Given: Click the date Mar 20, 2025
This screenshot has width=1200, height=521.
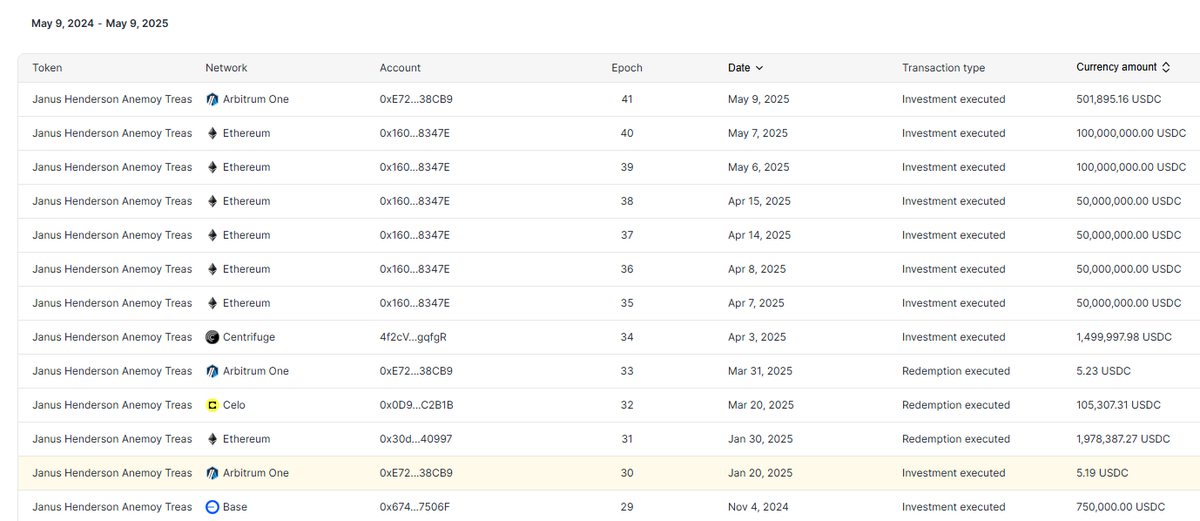Looking at the screenshot, I should click(761, 406).
